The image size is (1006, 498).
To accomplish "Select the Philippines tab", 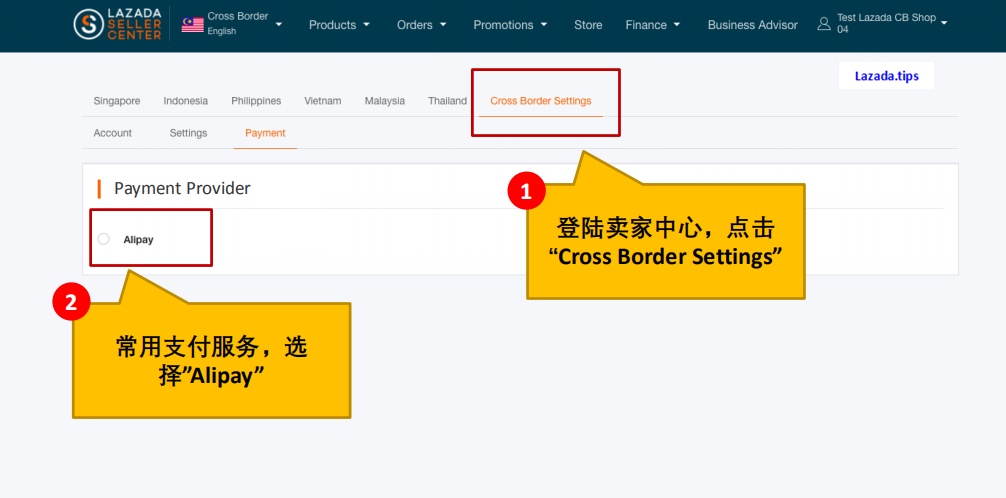I will tap(256, 101).
